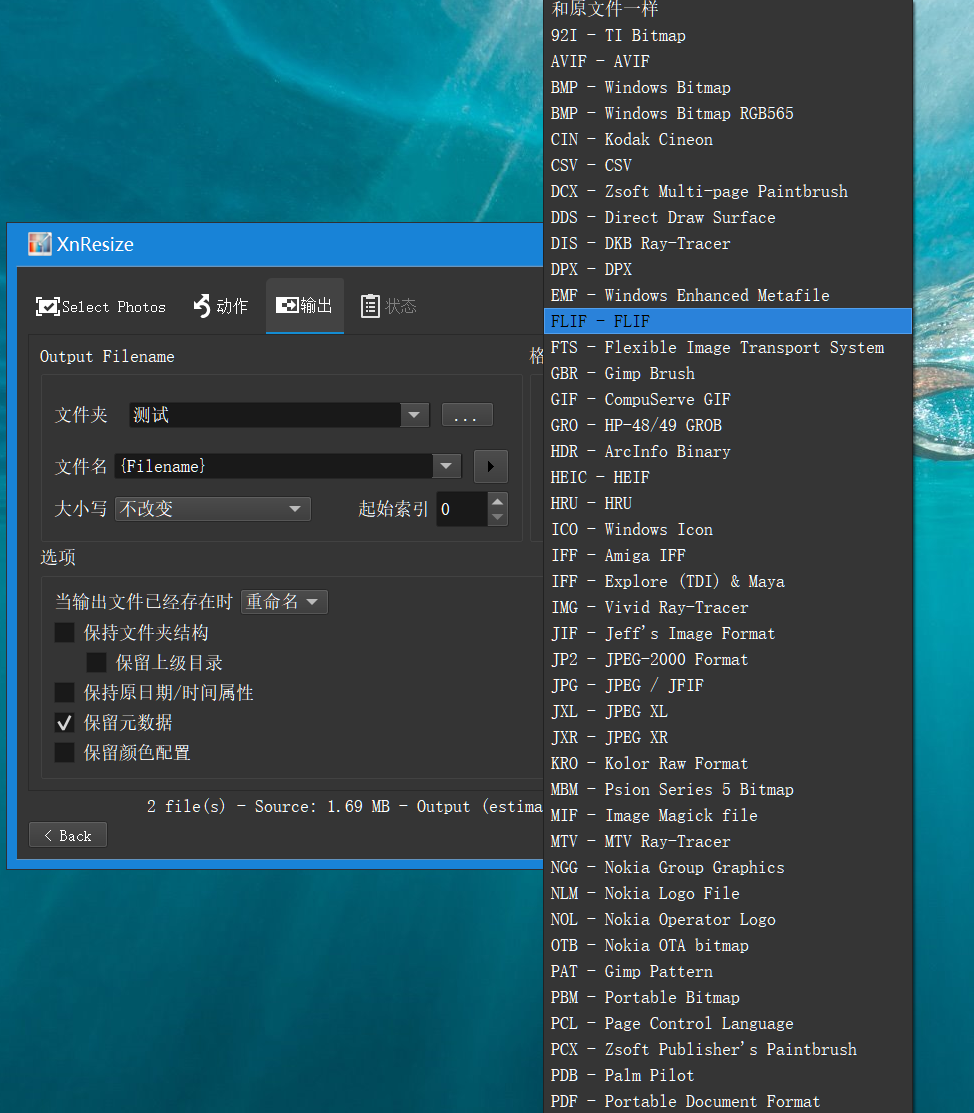Select AVIF - AVIF from the list
The image size is (974, 1113).
click(728, 62)
